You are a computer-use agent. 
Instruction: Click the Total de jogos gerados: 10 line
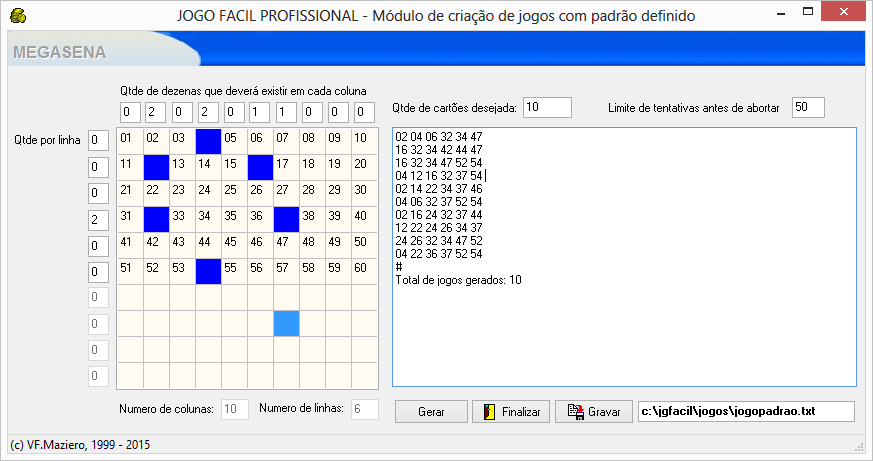(458, 280)
